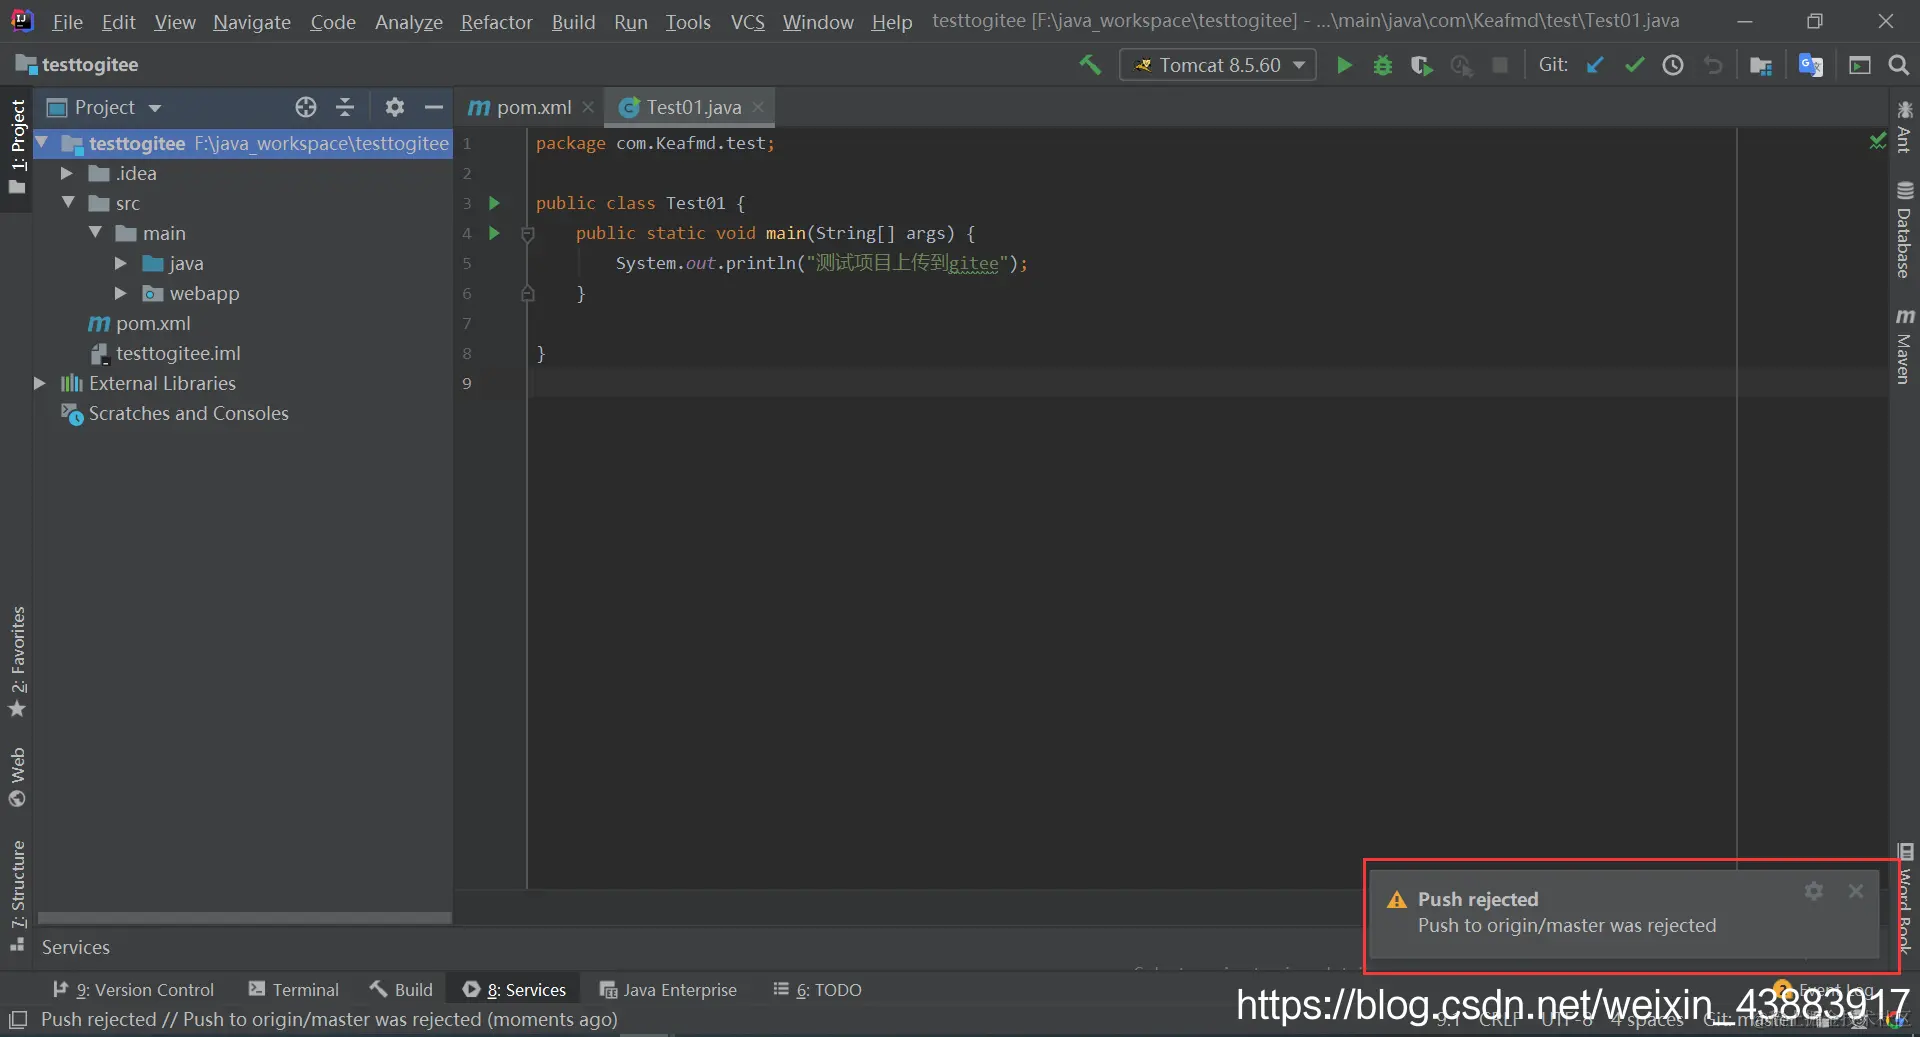Open the Refactor menu
This screenshot has width=1920, height=1037.
[496, 21]
